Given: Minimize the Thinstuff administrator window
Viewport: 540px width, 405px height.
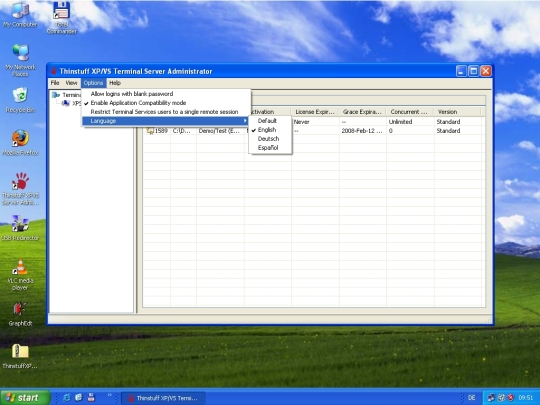Looking at the screenshot, I should tap(461, 71).
